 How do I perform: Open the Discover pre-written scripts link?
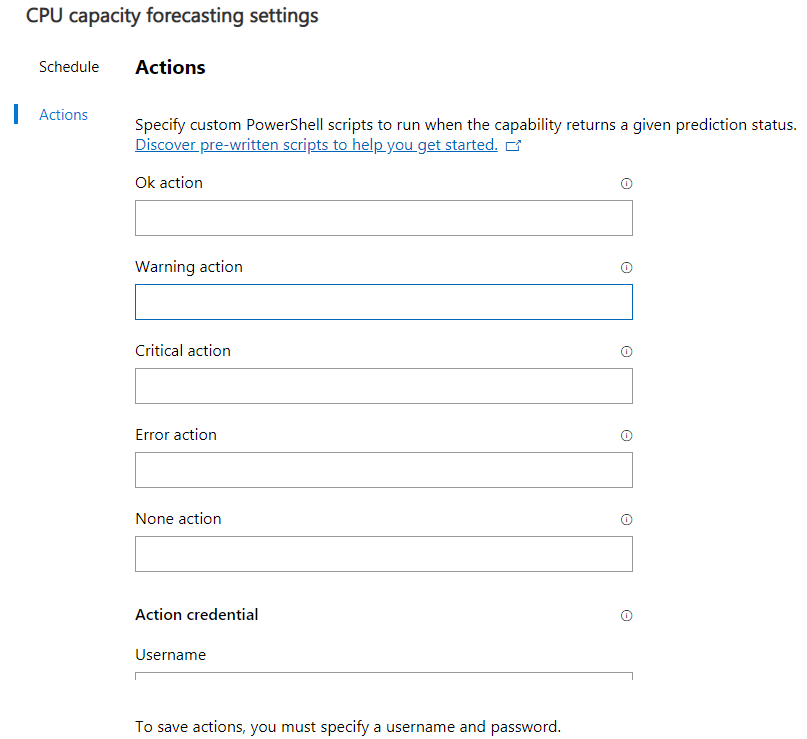[316, 145]
